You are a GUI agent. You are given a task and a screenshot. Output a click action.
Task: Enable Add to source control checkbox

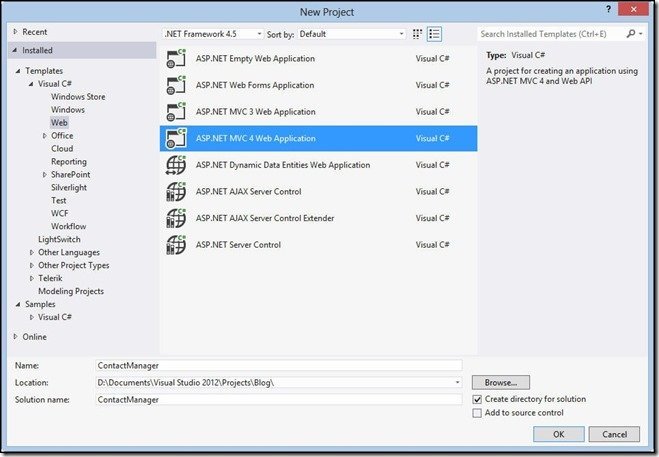[477, 413]
